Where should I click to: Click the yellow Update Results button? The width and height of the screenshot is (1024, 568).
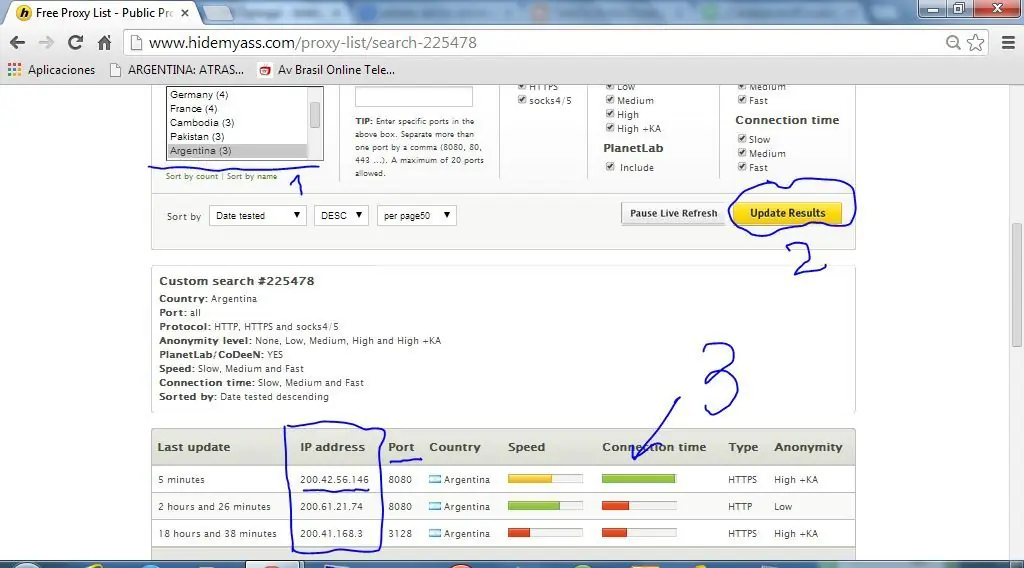788,213
